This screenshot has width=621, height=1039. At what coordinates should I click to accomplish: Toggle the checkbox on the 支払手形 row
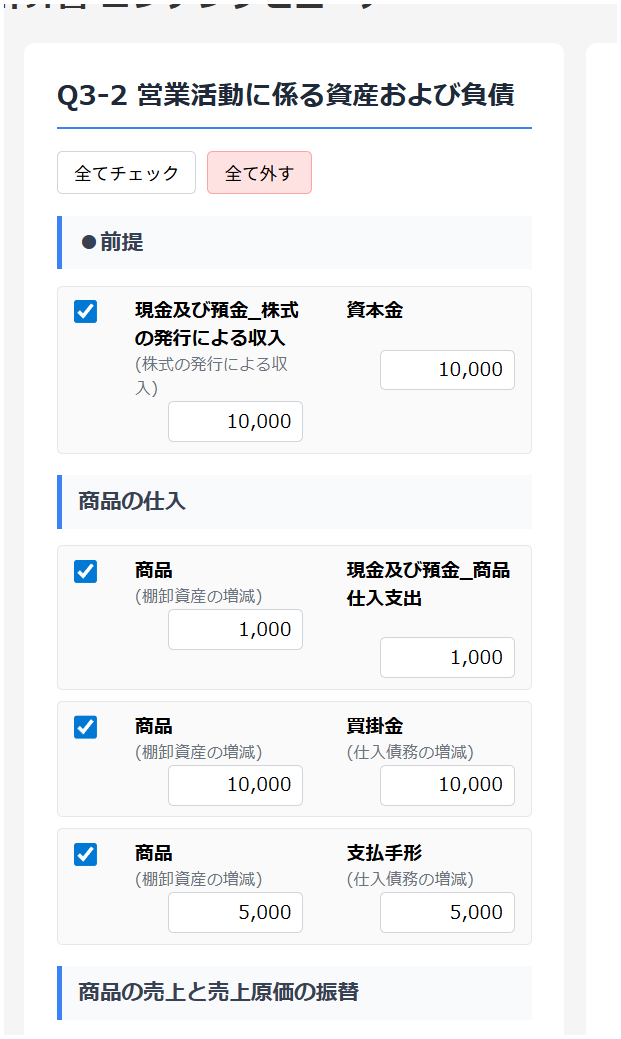[x=86, y=855]
